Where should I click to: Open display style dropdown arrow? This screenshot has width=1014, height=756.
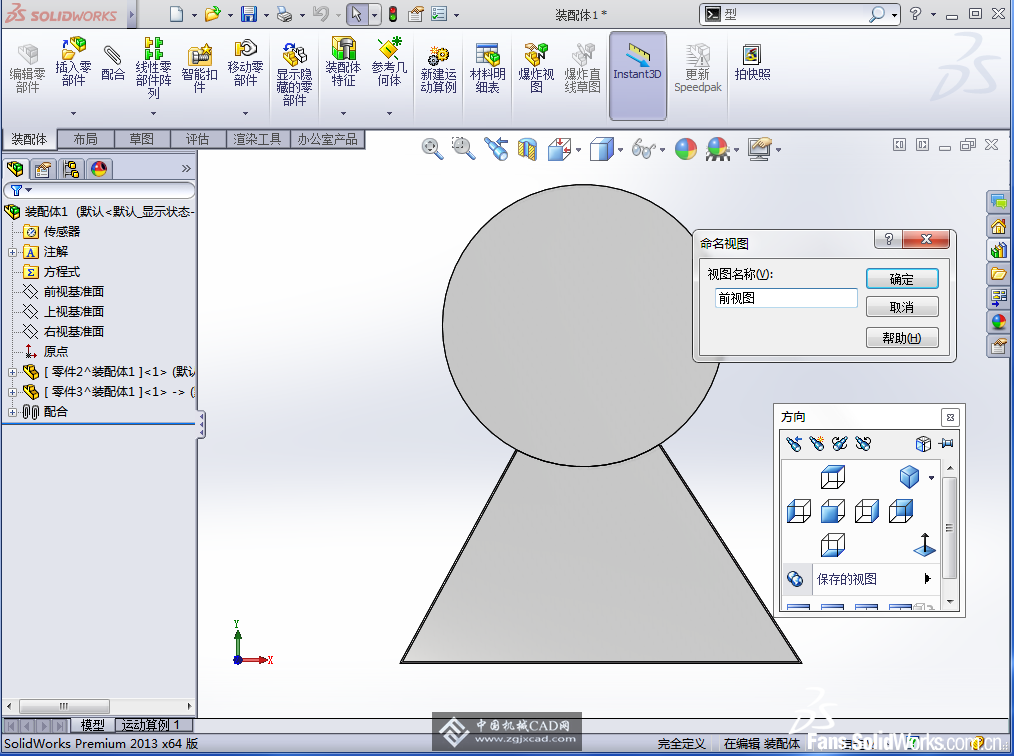[621, 150]
